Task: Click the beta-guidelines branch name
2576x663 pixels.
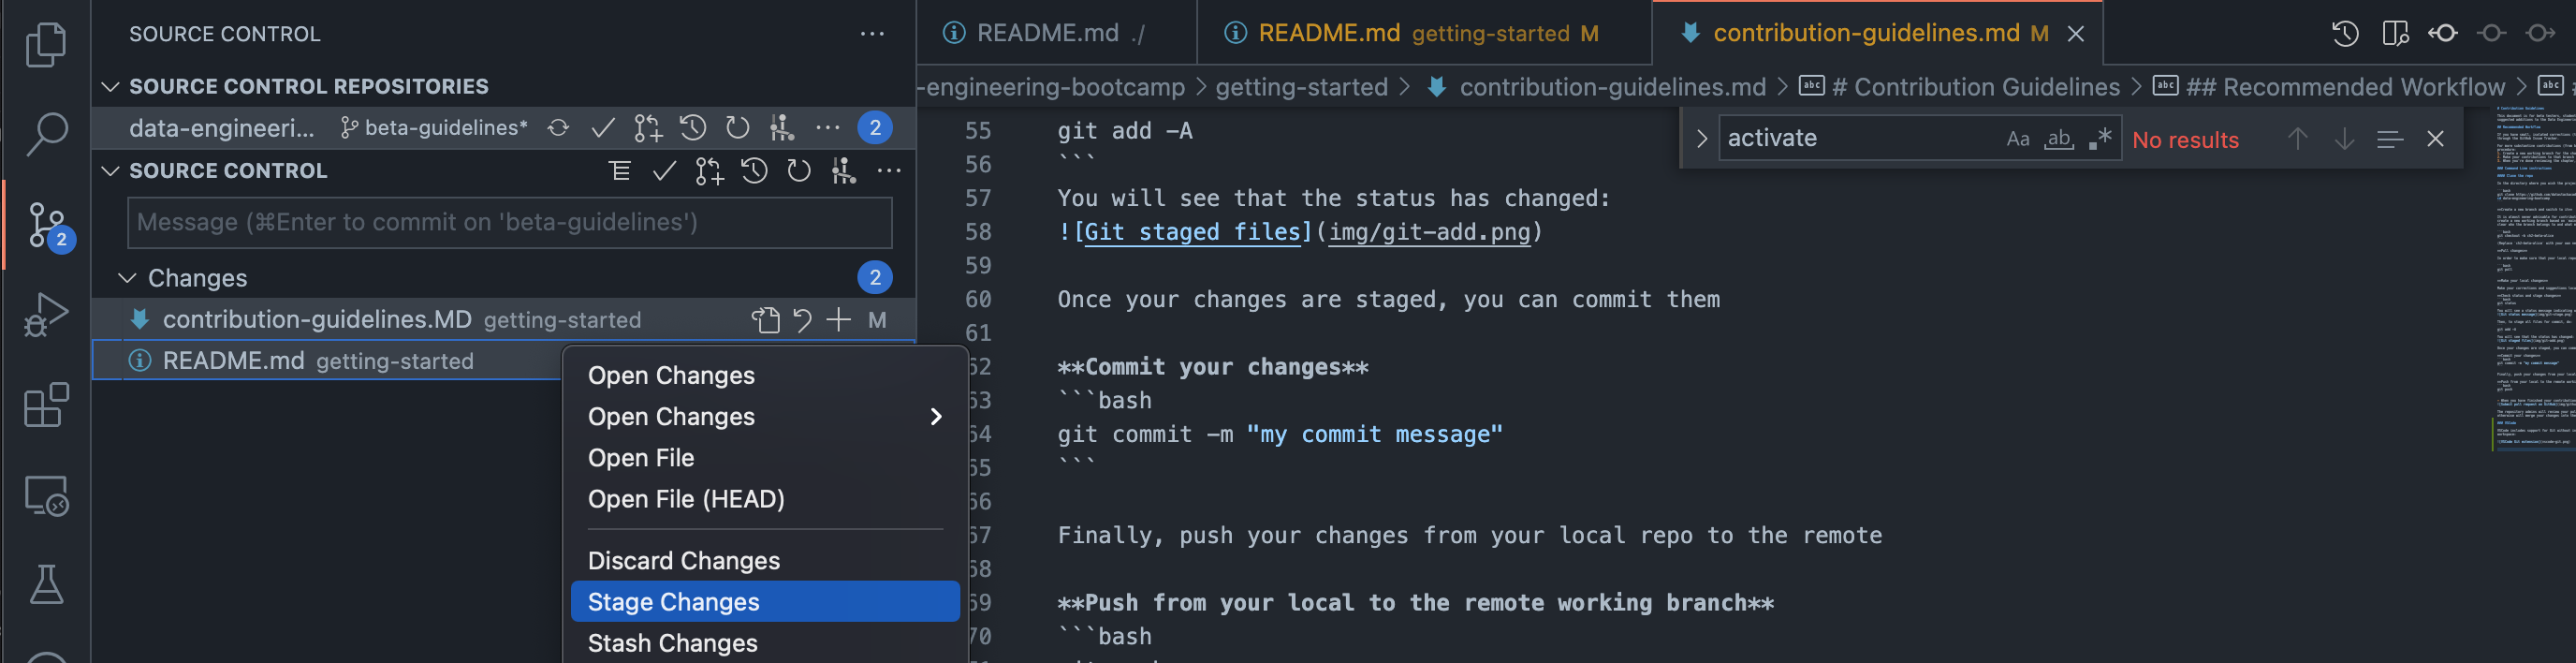Action: [444, 128]
